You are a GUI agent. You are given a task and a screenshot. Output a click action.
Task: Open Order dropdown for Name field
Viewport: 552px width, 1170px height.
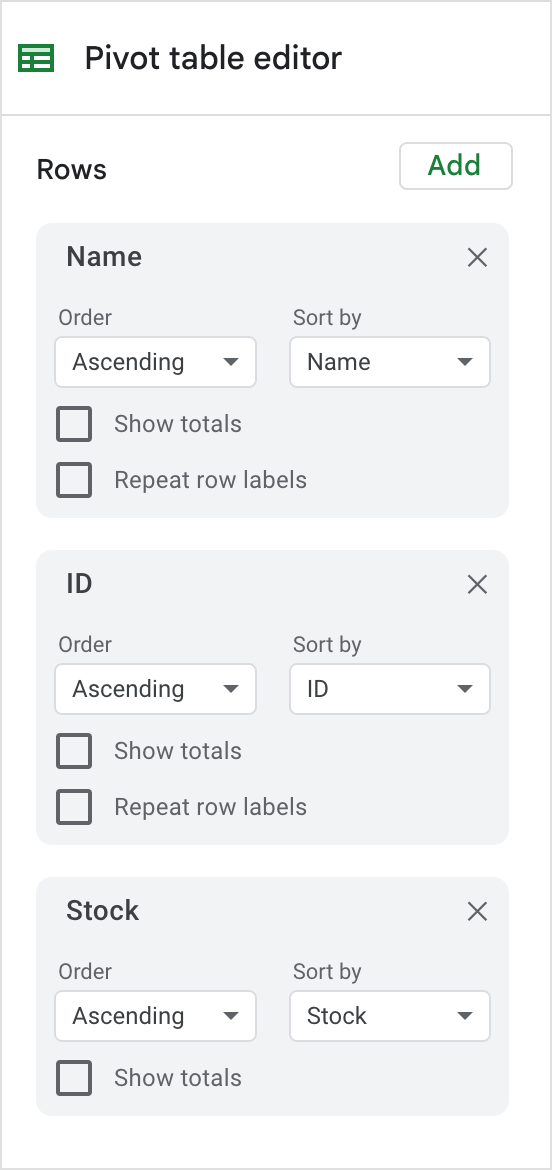[x=155, y=362]
